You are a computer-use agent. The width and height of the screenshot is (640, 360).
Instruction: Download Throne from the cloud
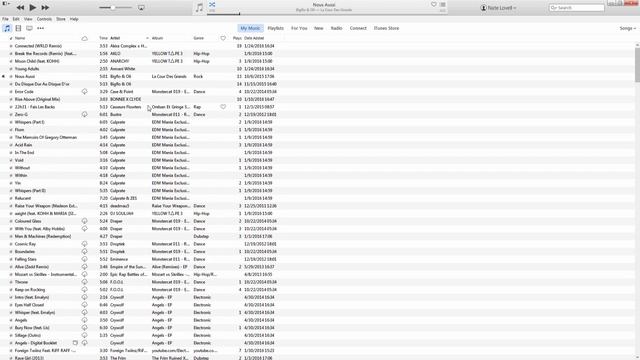tap(84, 282)
